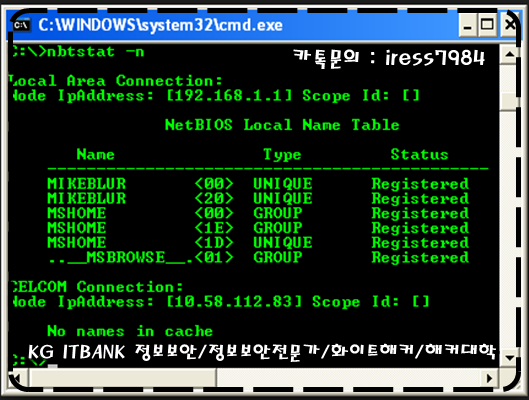Viewport: 529px width, 400px height.
Task: Click the horizontal scrollbar left arrow
Action: click(x=18, y=378)
